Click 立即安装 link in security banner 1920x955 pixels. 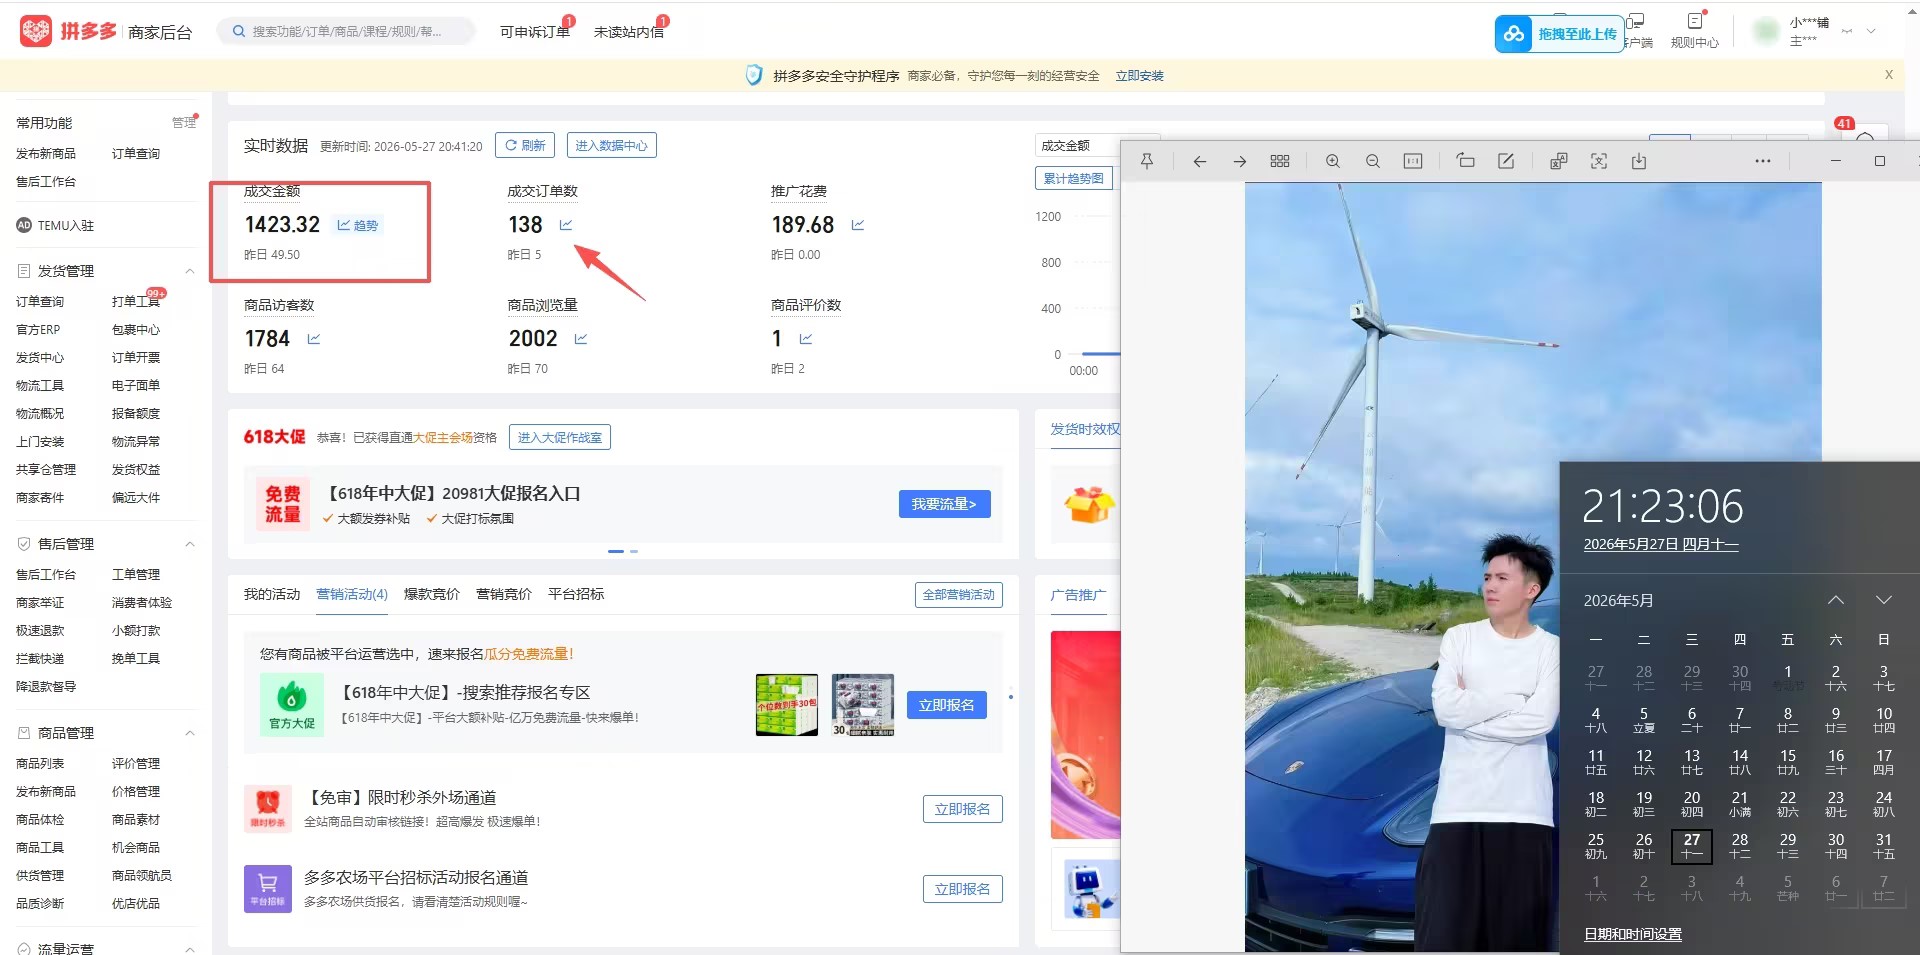pyautogui.click(x=1139, y=76)
